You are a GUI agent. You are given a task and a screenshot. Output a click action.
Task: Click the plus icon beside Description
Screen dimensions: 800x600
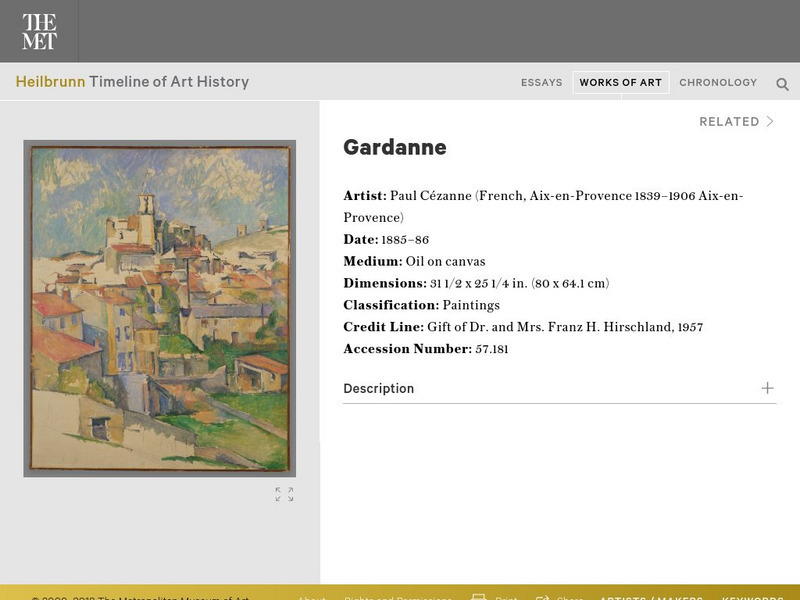[767, 388]
